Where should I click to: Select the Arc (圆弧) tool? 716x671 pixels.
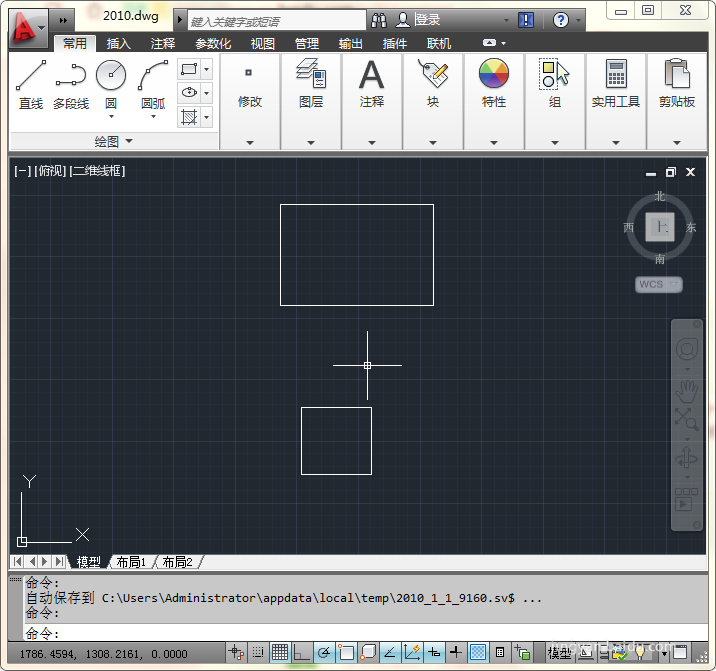(x=153, y=85)
